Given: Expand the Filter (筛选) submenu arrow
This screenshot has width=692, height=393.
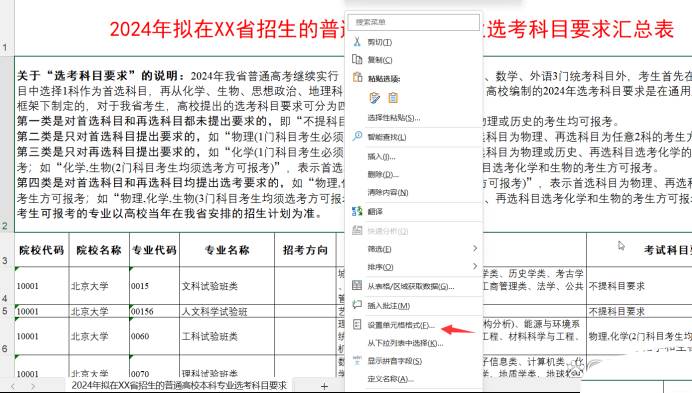Looking at the screenshot, I should pyautogui.click(x=475, y=249).
